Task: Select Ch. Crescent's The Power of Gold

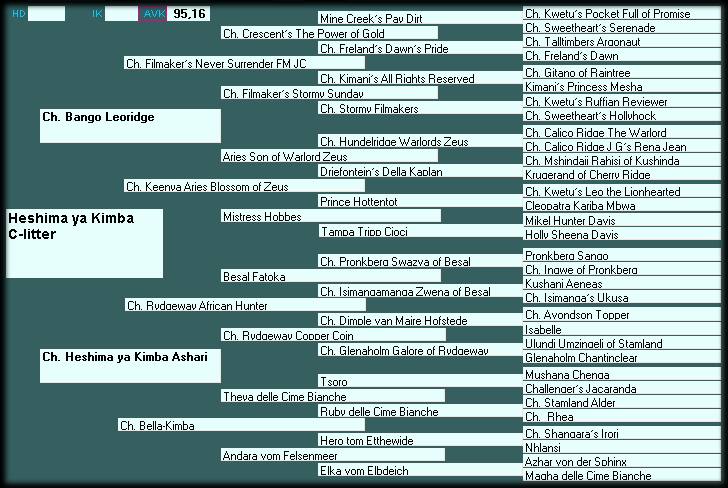Action: coord(329,33)
